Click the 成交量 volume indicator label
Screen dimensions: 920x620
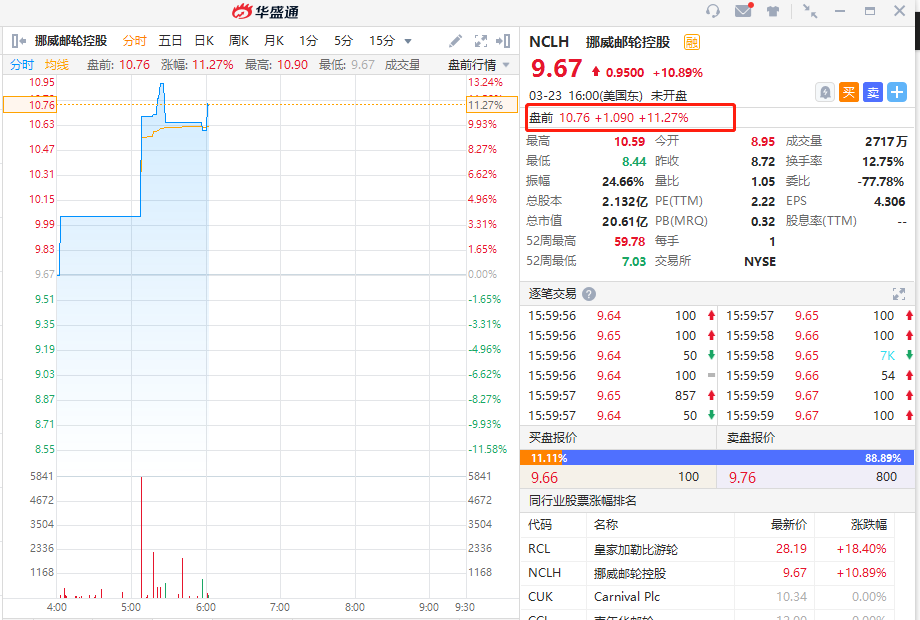pos(402,65)
